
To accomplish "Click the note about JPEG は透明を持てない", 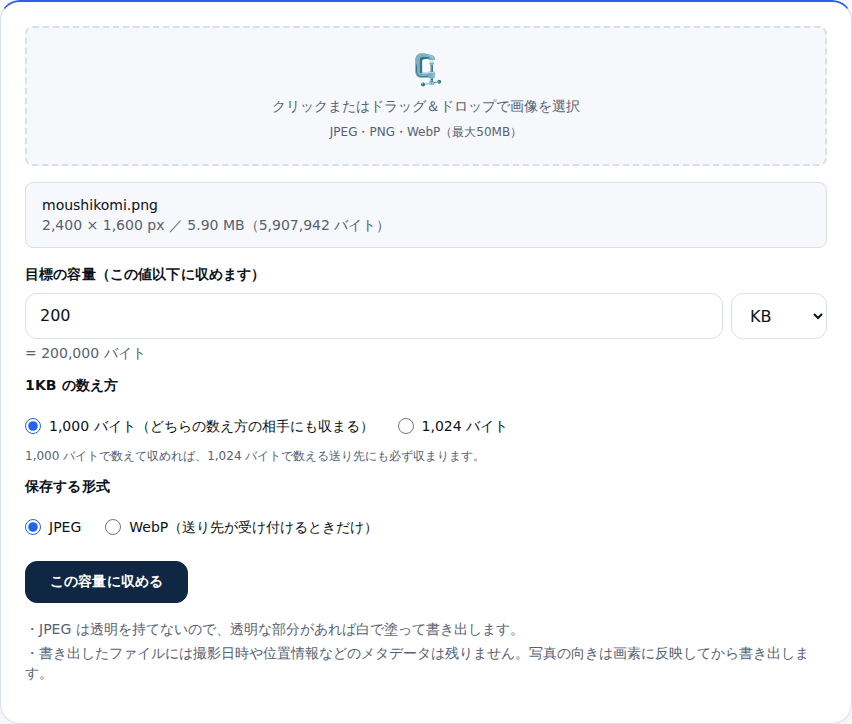I will 272,629.
